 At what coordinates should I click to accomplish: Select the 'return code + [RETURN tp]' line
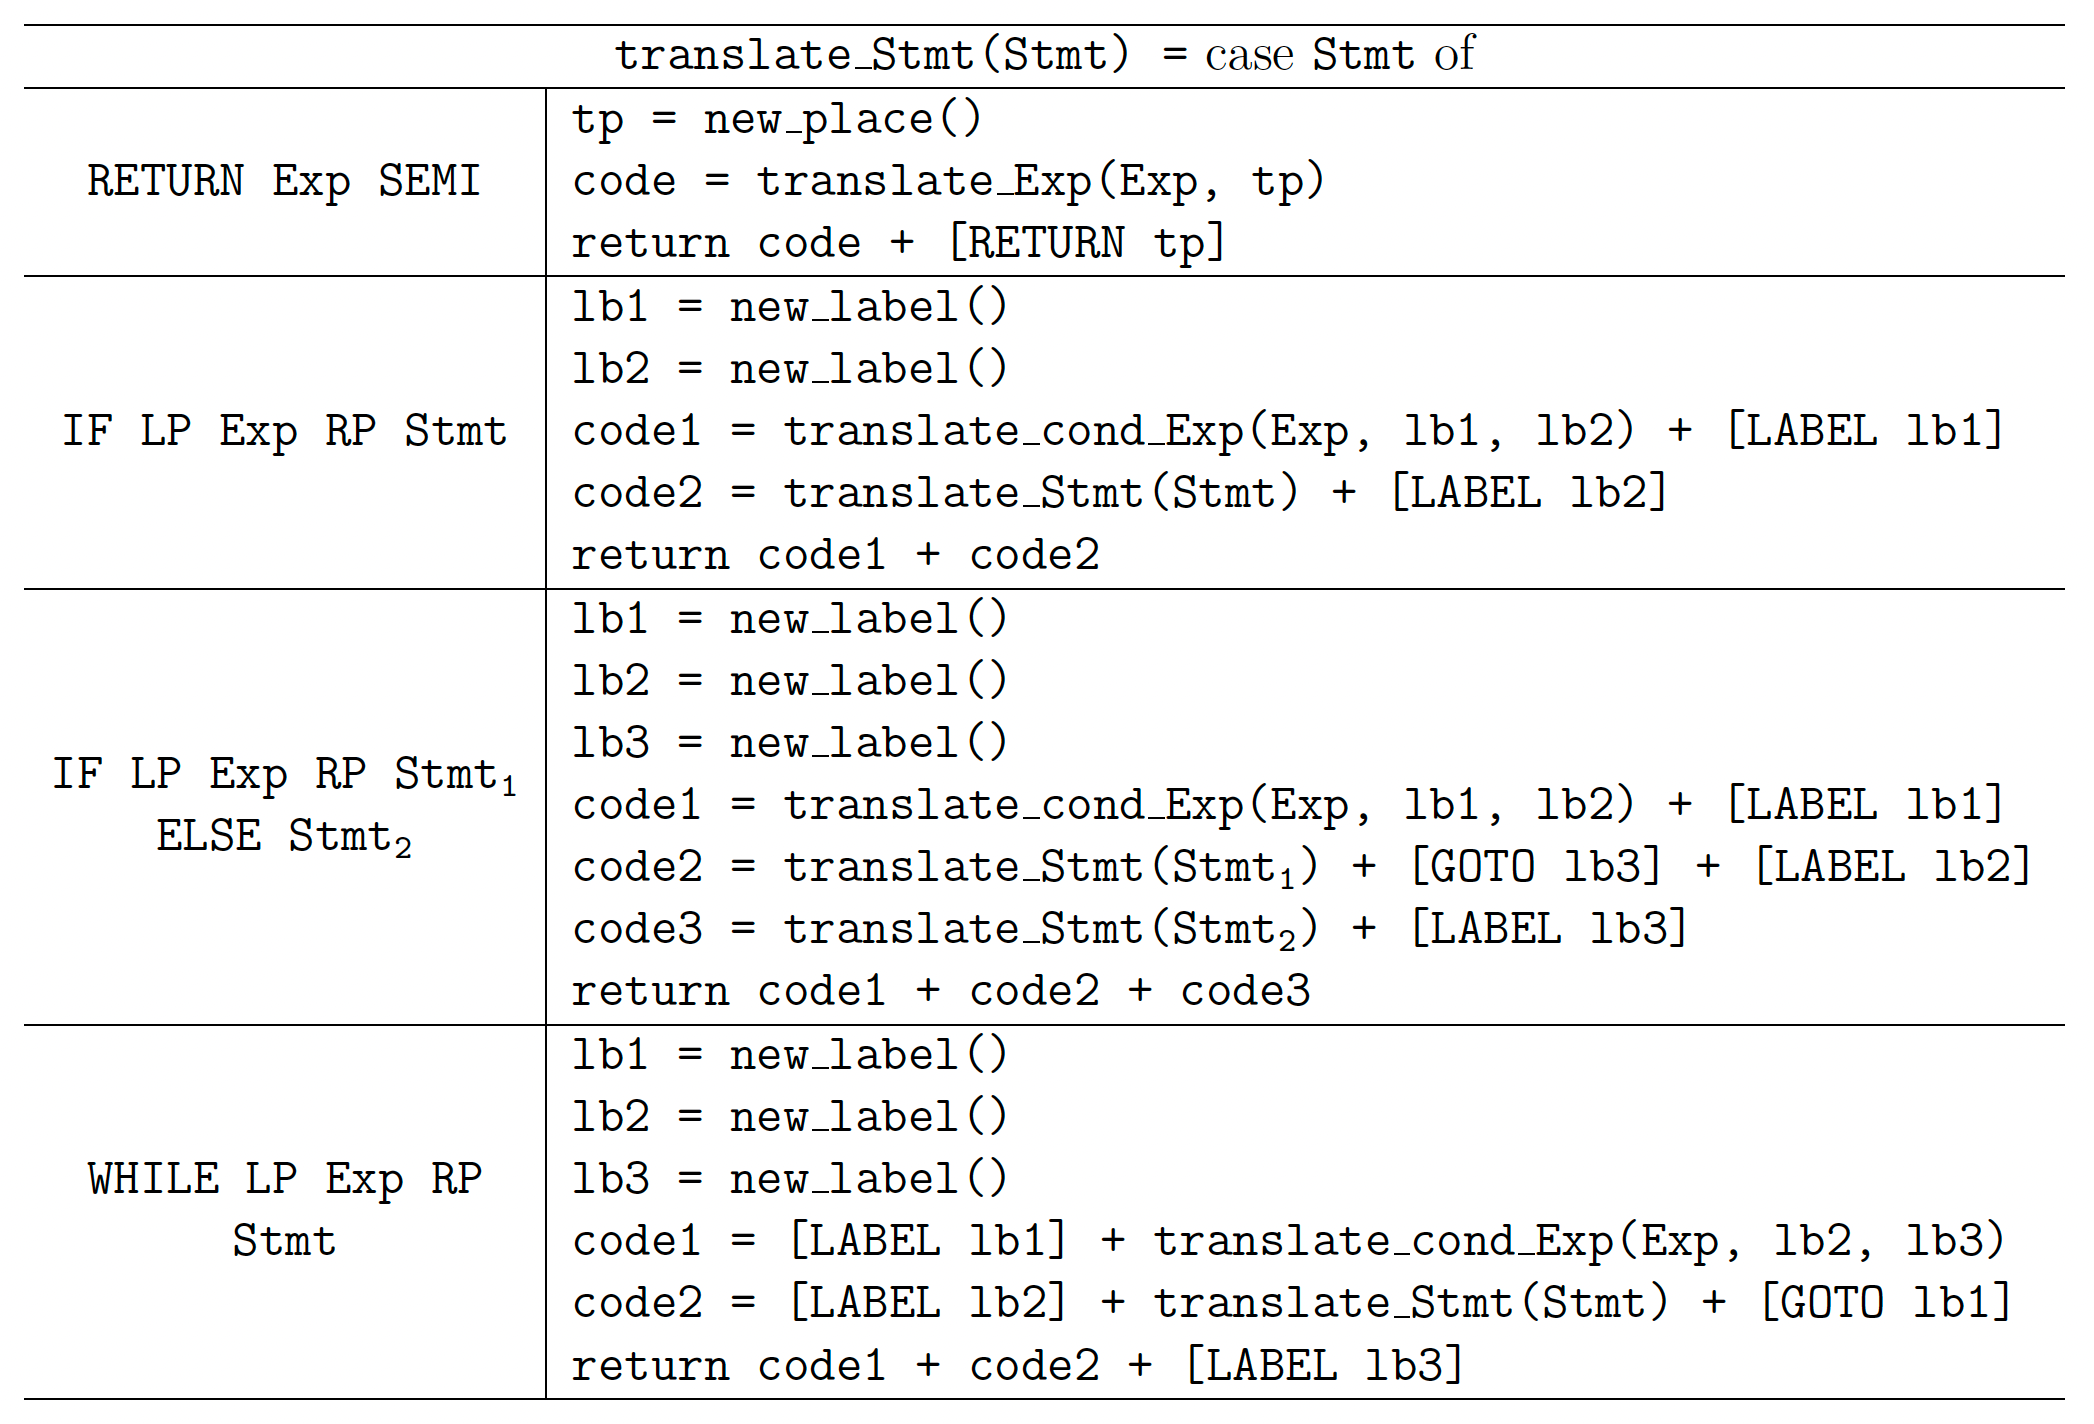coord(897,244)
